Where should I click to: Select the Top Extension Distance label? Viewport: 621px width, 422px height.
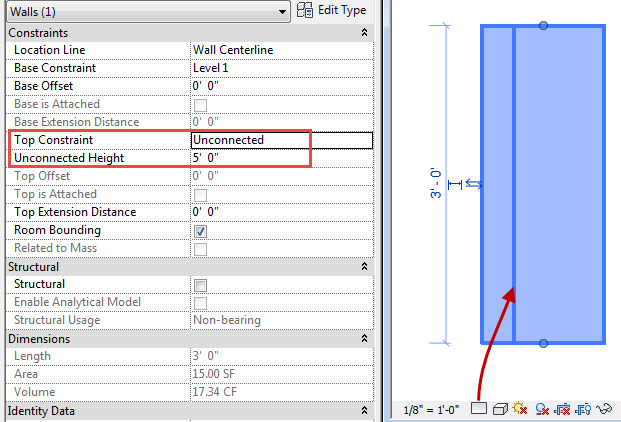(x=75, y=212)
